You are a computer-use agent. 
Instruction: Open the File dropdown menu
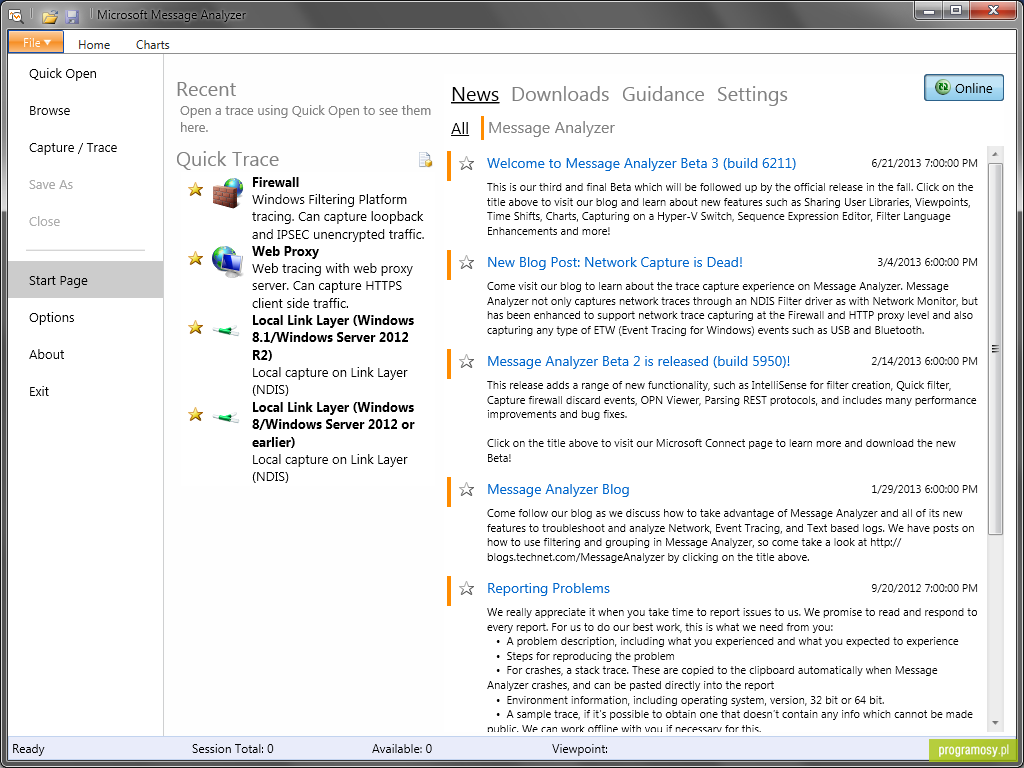pos(36,42)
